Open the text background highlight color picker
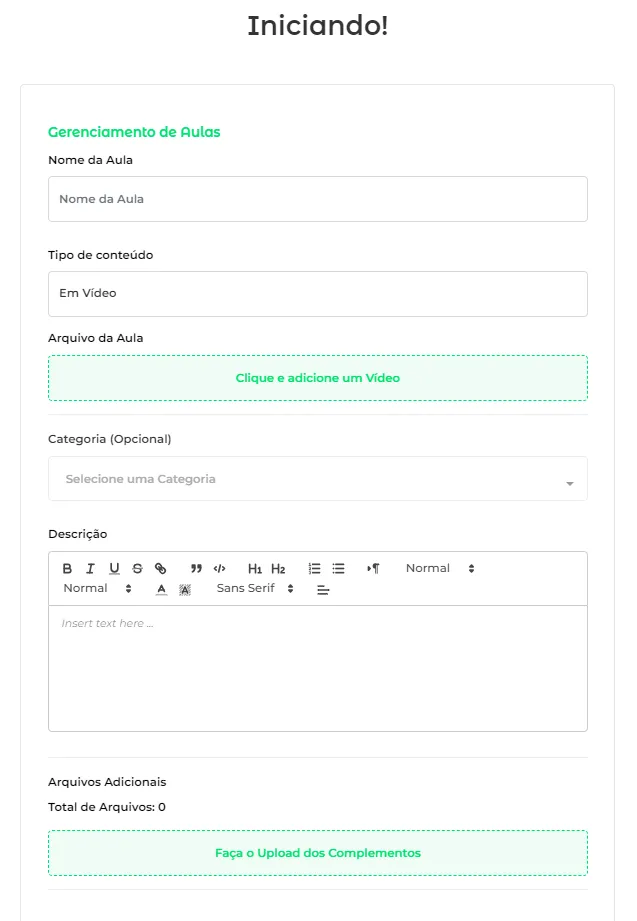Viewport: 637px width, 921px height. pos(185,589)
